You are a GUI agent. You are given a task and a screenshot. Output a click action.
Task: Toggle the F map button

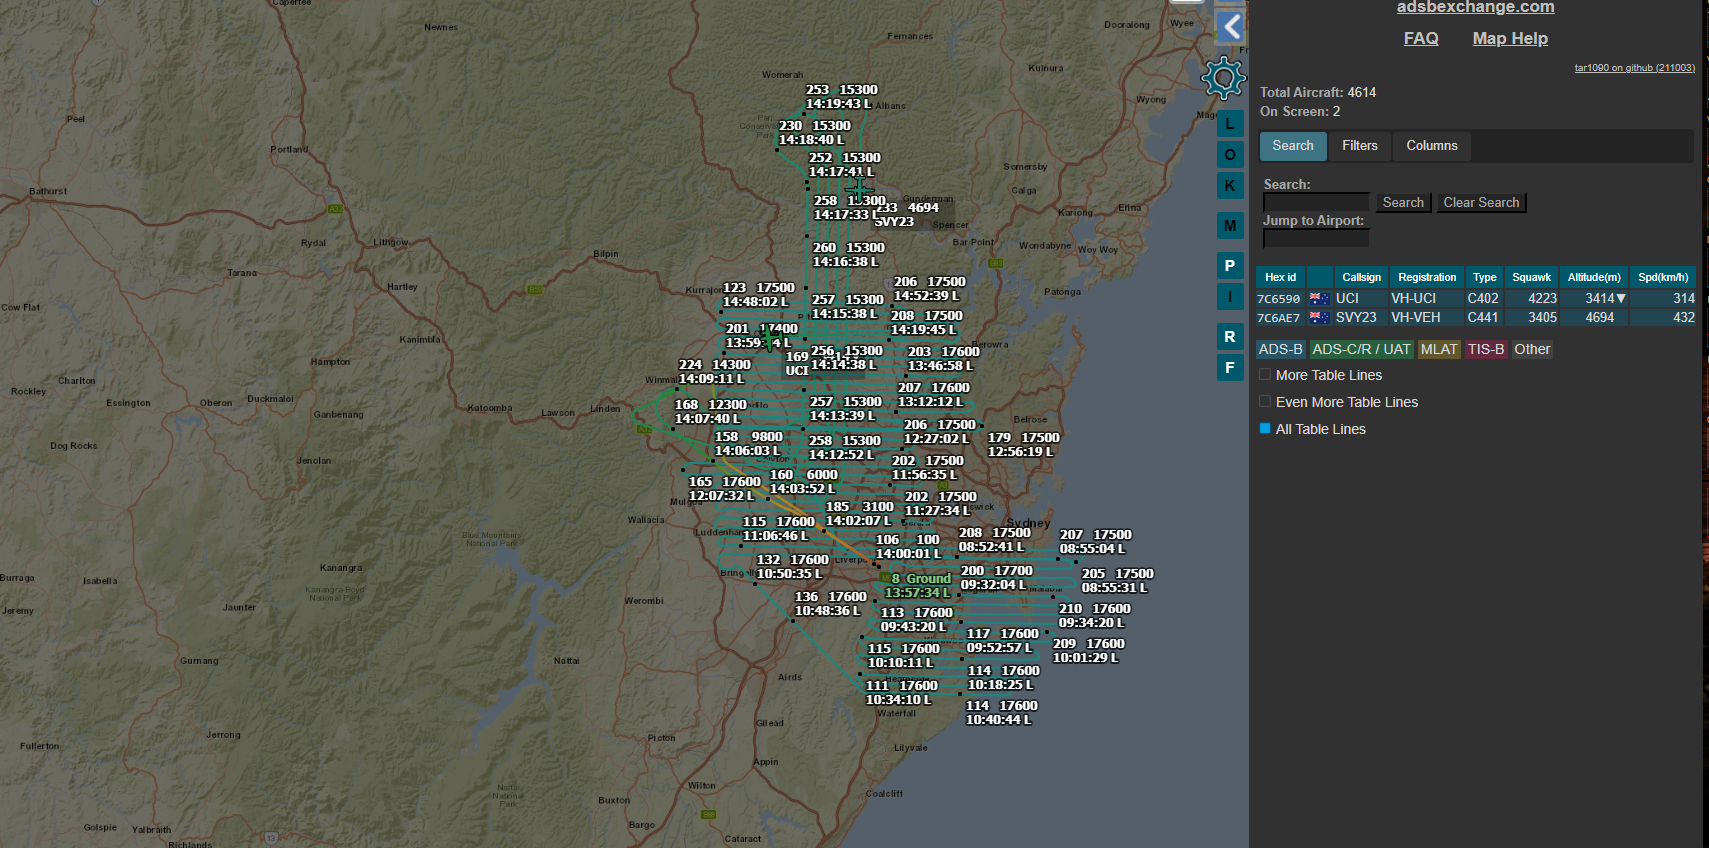coord(1230,368)
